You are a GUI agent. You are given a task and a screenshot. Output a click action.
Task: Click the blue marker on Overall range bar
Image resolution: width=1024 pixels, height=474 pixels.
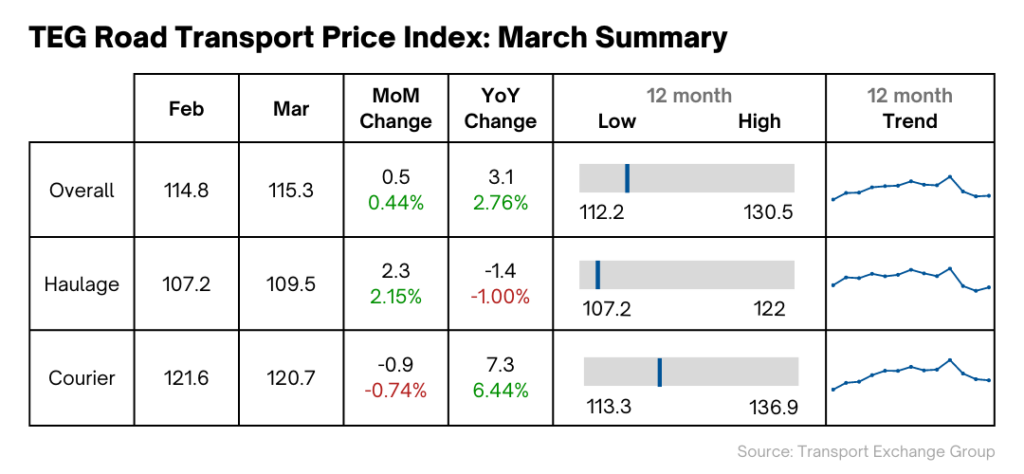click(x=627, y=178)
